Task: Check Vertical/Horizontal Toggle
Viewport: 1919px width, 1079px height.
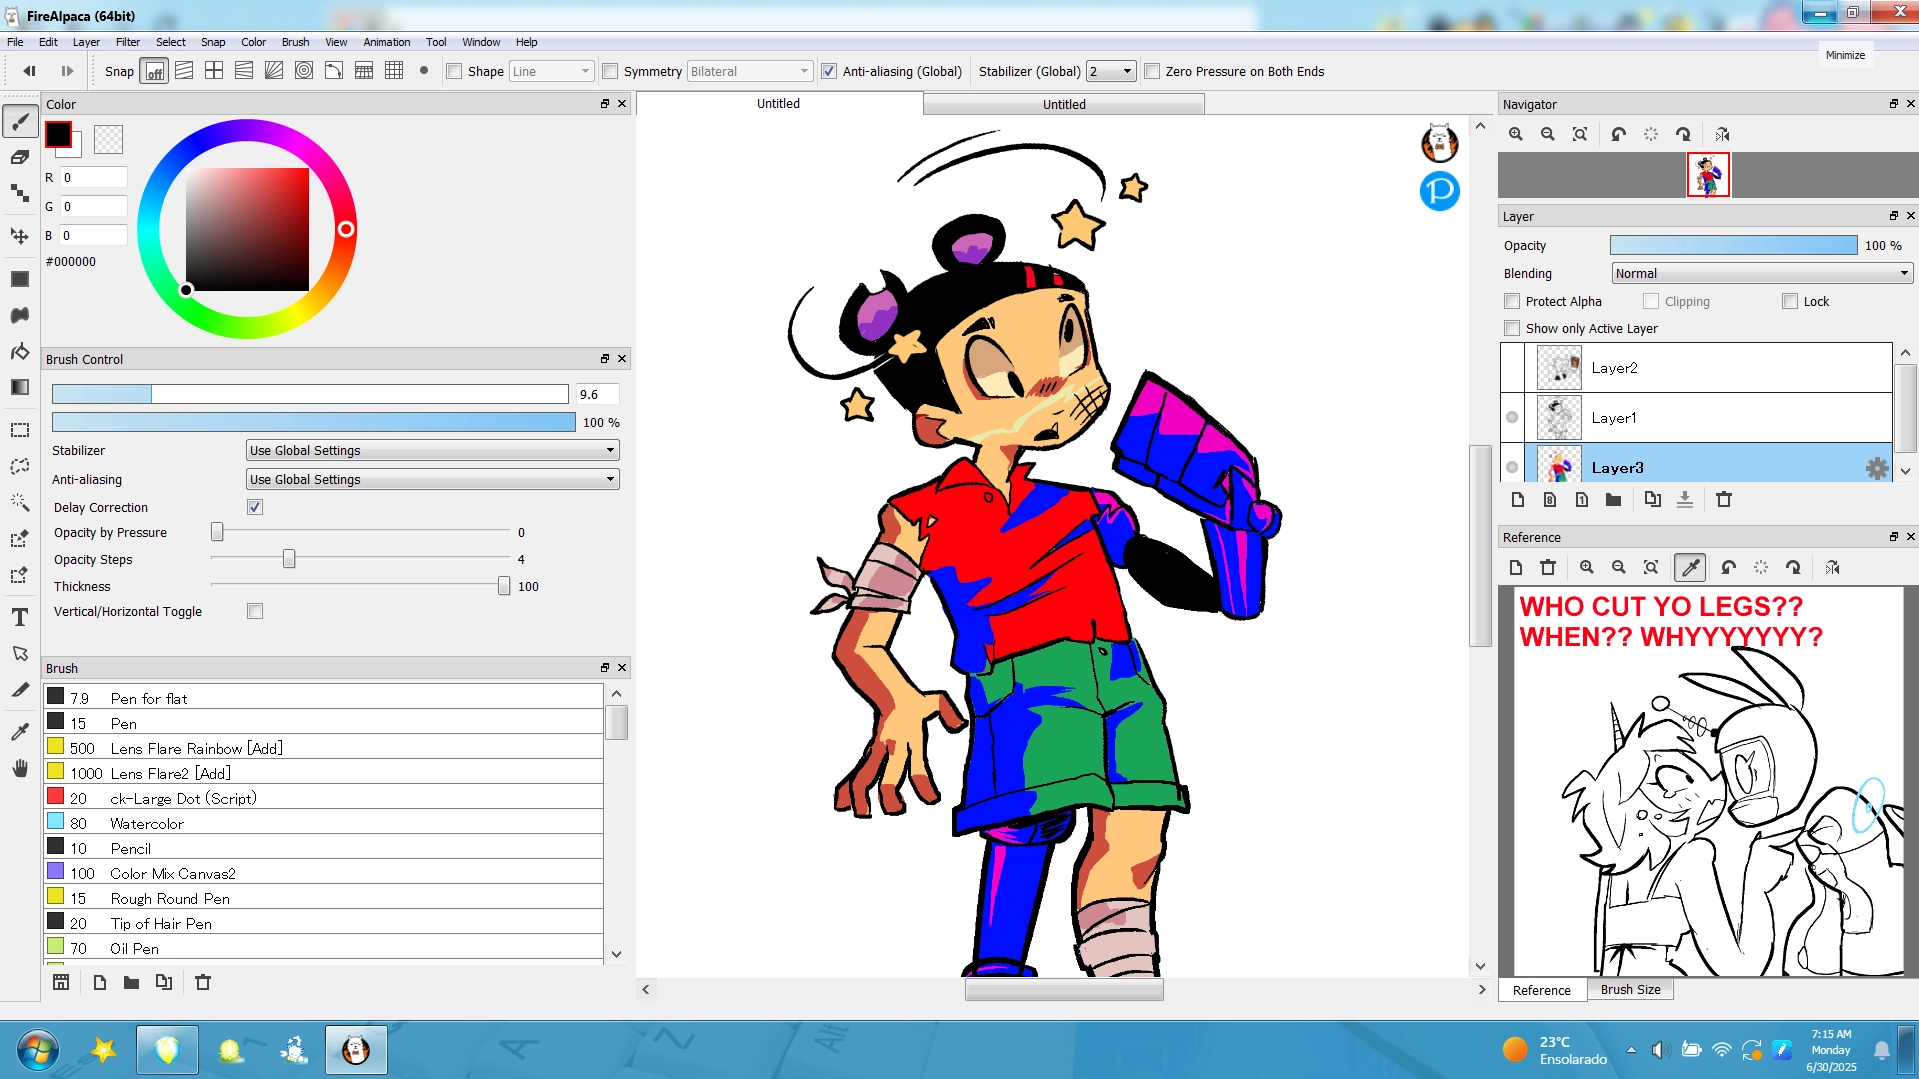Action: coord(255,611)
